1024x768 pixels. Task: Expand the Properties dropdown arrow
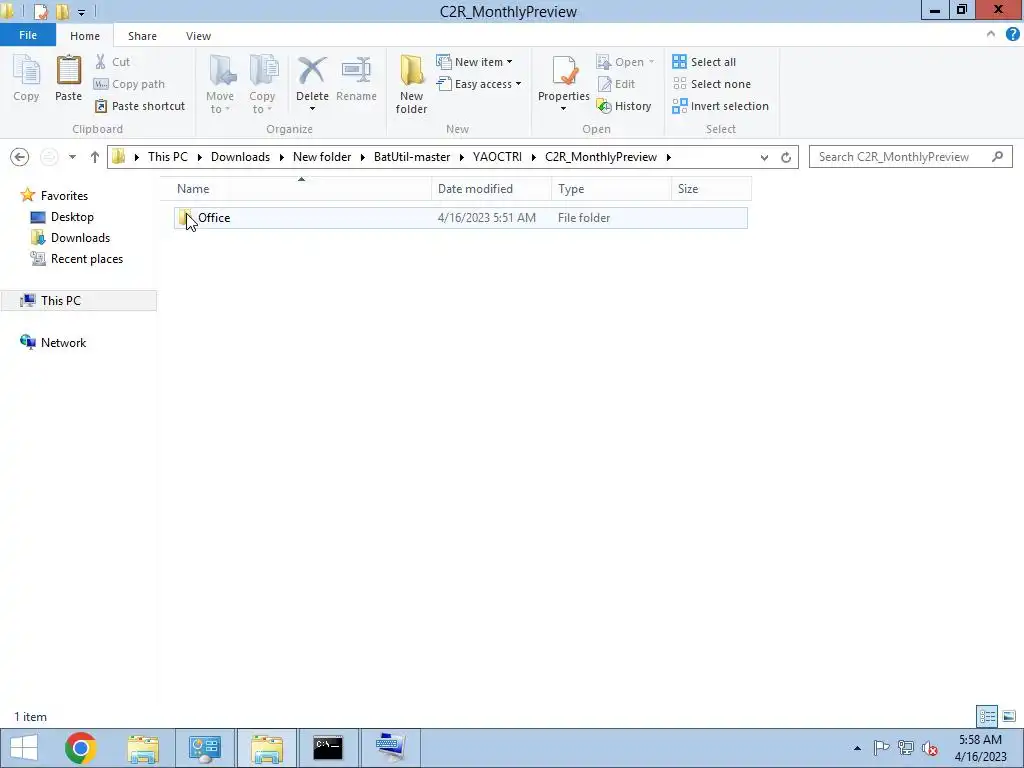(x=564, y=109)
